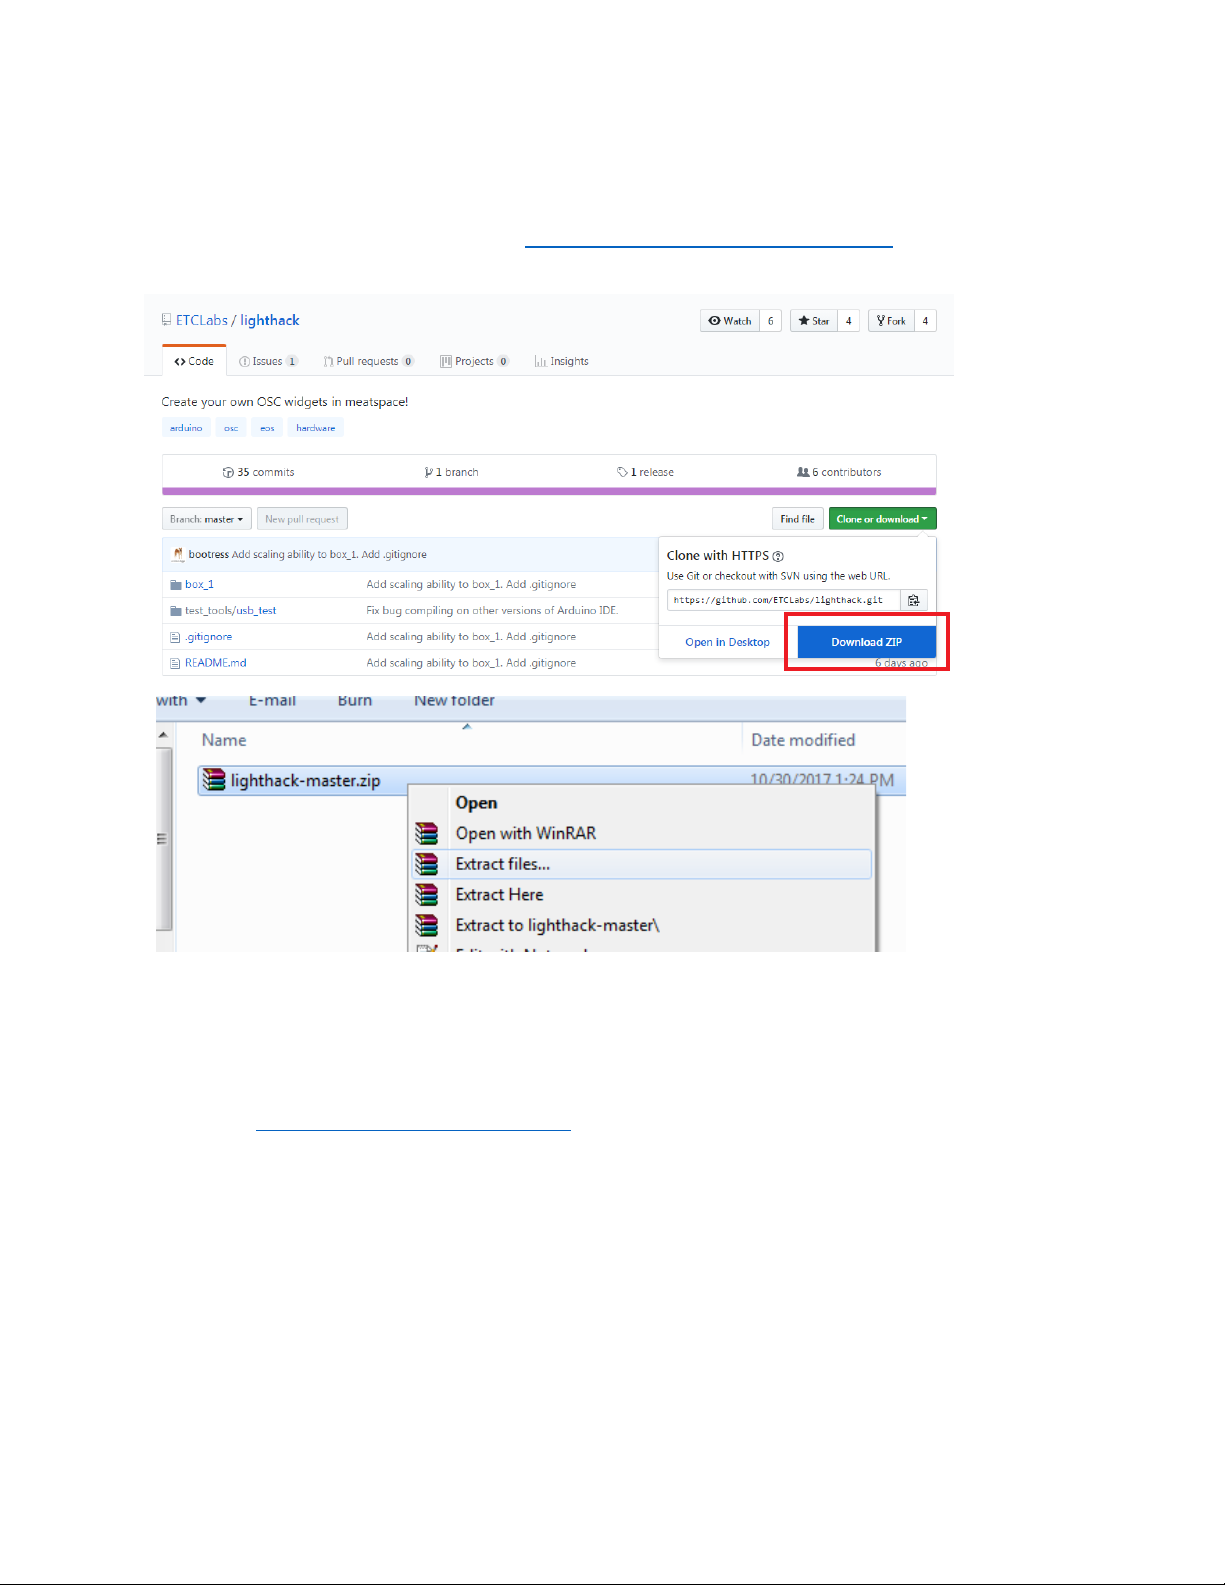1225x1585 pixels.
Task: Click the E-mail toolbar button in Explorer
Action: 272,701
